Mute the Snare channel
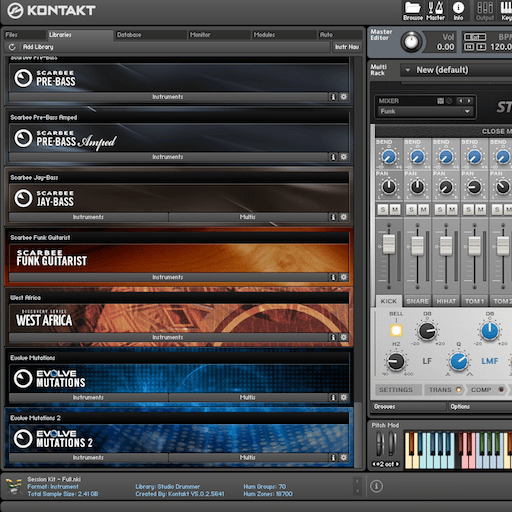512x512 pixels. click(x=424, y=210)
